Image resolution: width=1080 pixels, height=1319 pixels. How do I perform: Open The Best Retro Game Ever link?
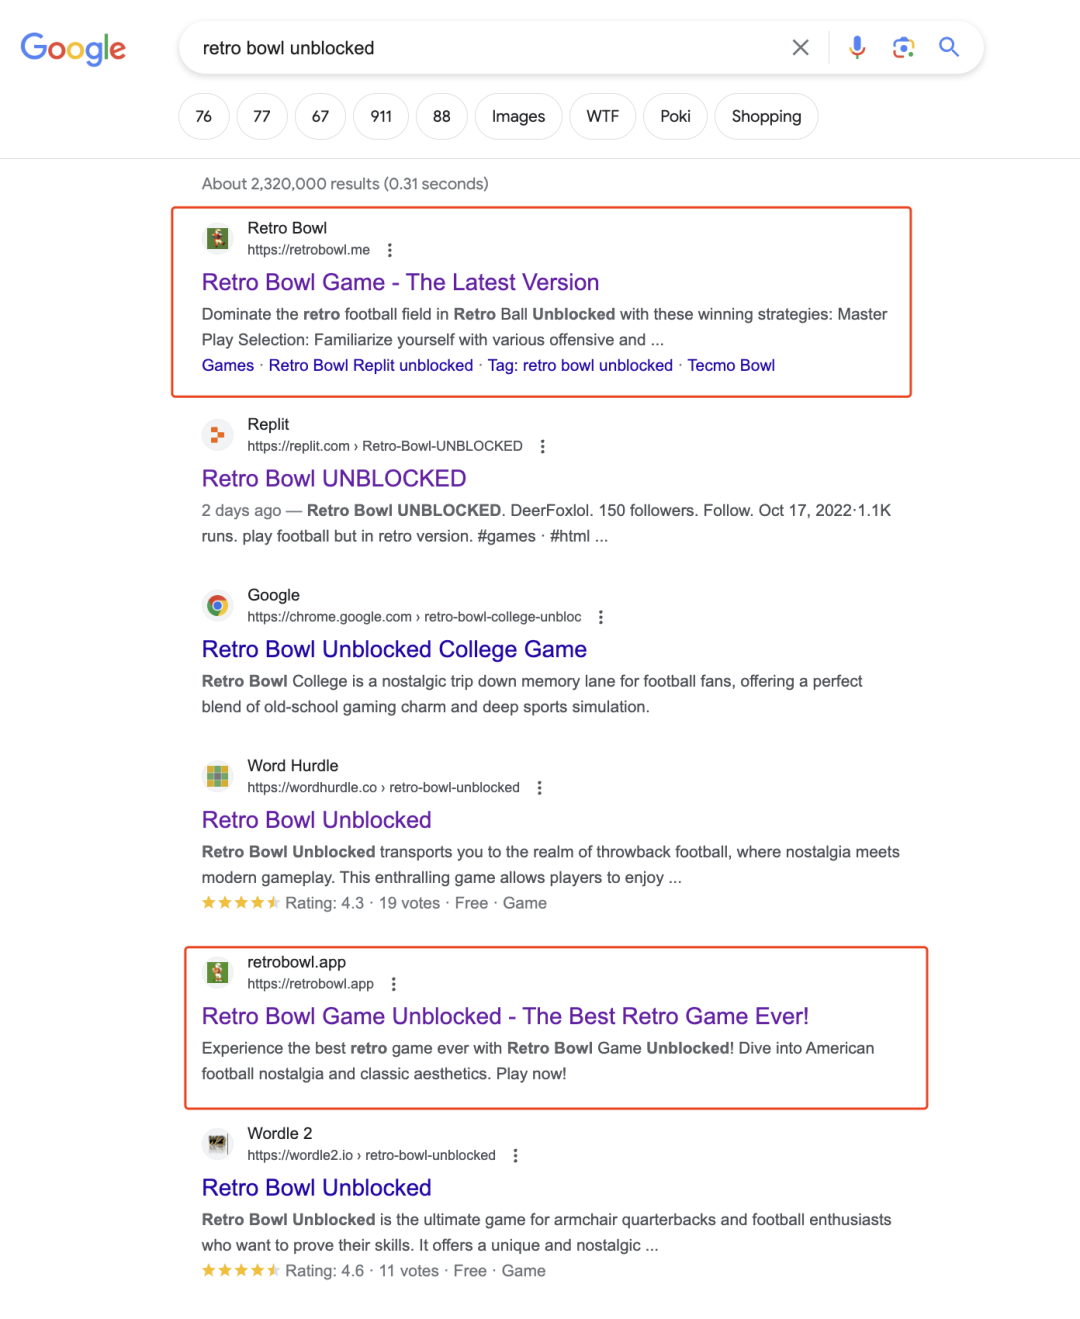click(505, 1016)
